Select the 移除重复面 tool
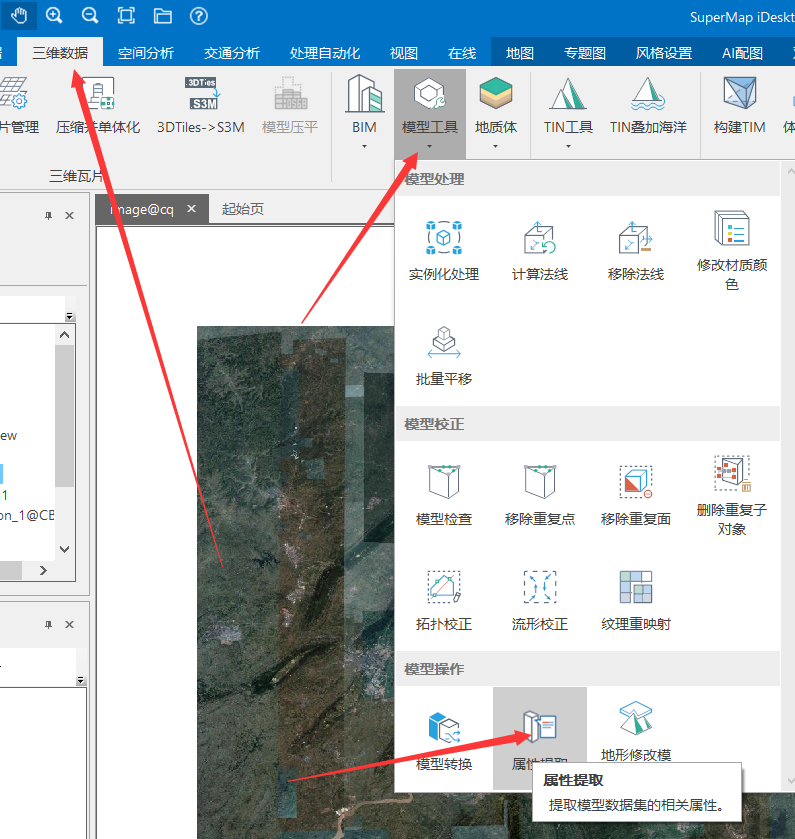Screen dimensions: 795x839 (636, 495)
